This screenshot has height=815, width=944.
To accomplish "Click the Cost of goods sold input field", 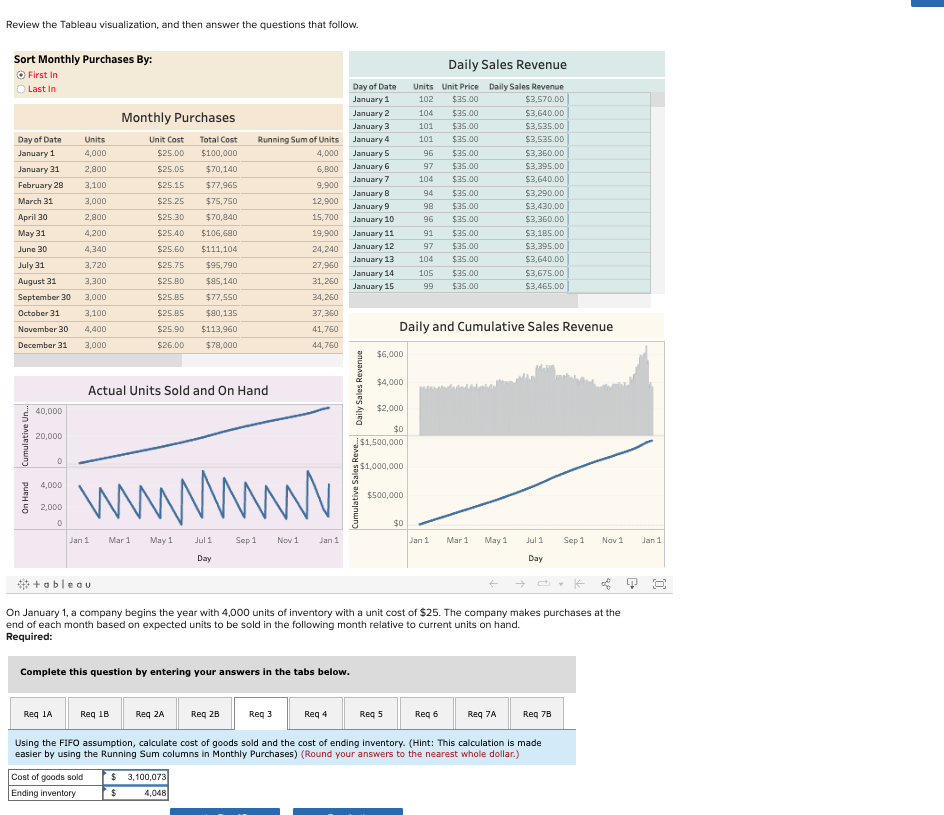I will click(135, 777).
